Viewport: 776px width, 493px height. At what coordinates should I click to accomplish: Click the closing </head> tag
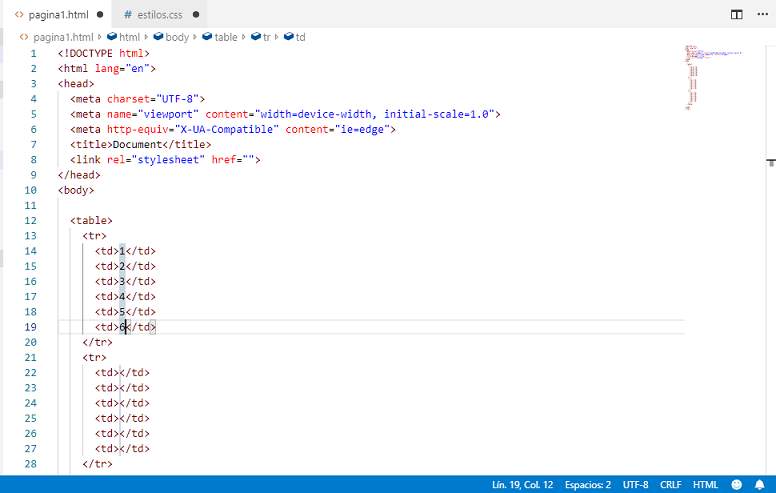coord(79,175)
